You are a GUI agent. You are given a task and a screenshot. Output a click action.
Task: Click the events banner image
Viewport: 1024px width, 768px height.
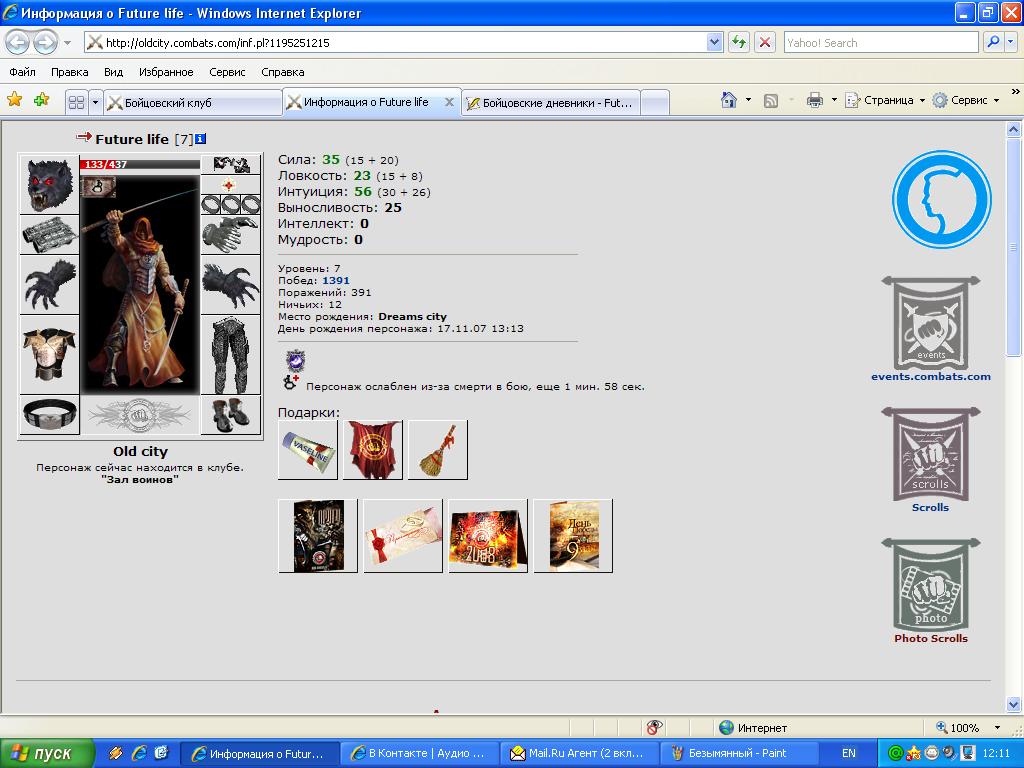(931, 323)
